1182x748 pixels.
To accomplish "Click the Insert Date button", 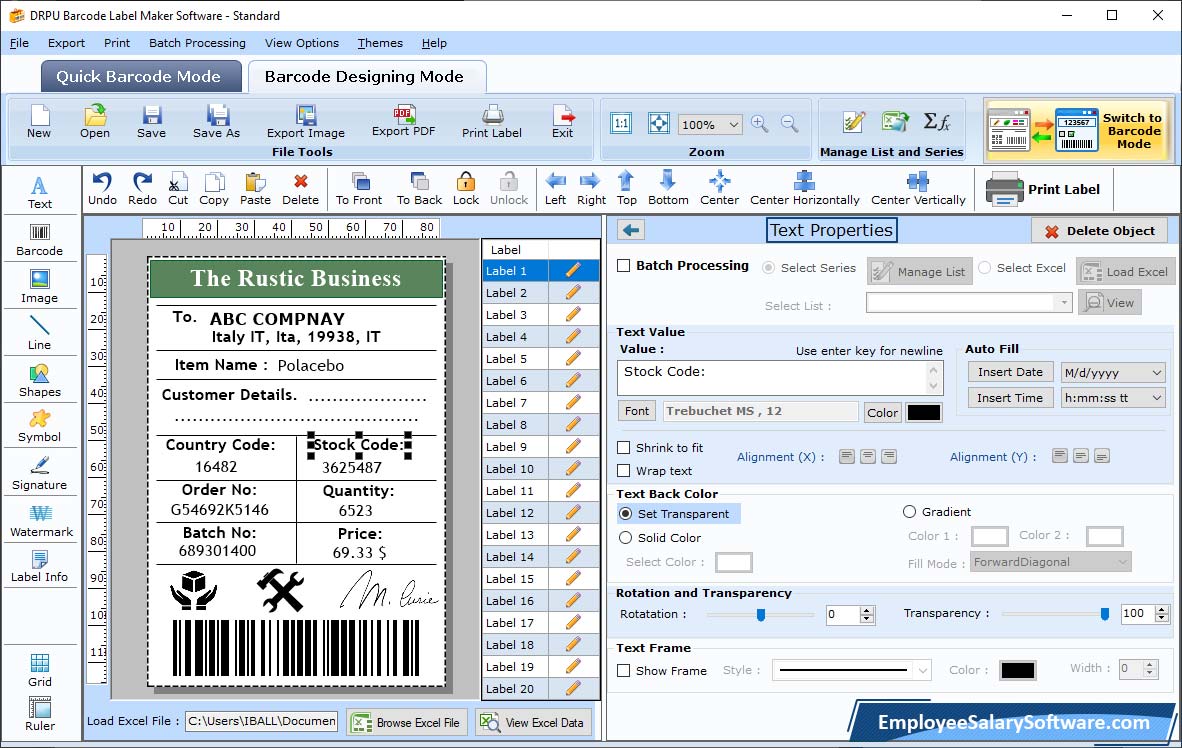I will pyautogui.click(x=1010, y=372).
